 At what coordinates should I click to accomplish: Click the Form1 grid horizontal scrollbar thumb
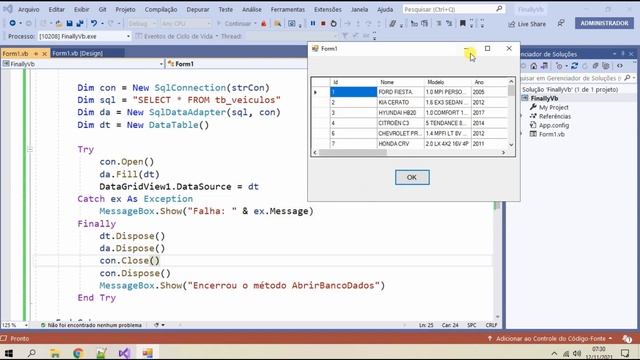click(x=353, y=152)
